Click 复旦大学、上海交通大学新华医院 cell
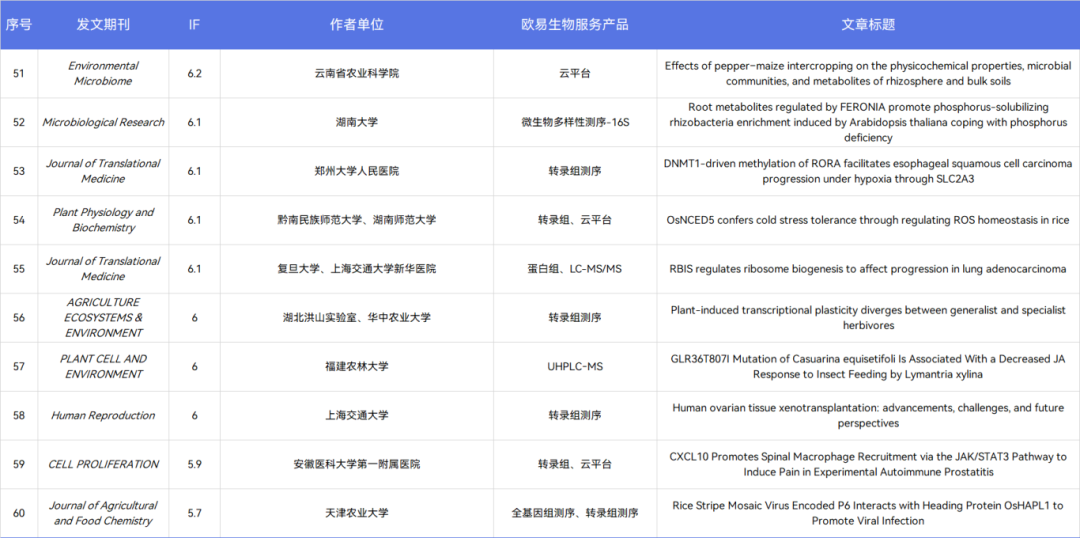The width and height of the screenshot is (1080, 538). tap(357, 269)
